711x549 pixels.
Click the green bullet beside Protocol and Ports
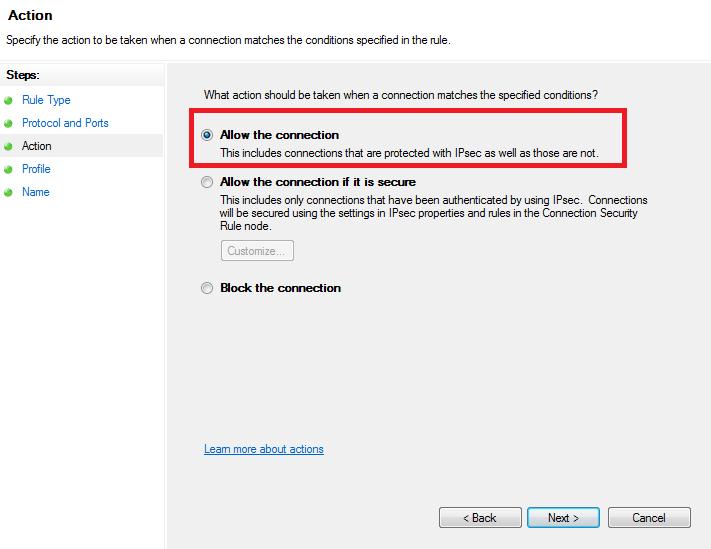[x=8, y=123]
